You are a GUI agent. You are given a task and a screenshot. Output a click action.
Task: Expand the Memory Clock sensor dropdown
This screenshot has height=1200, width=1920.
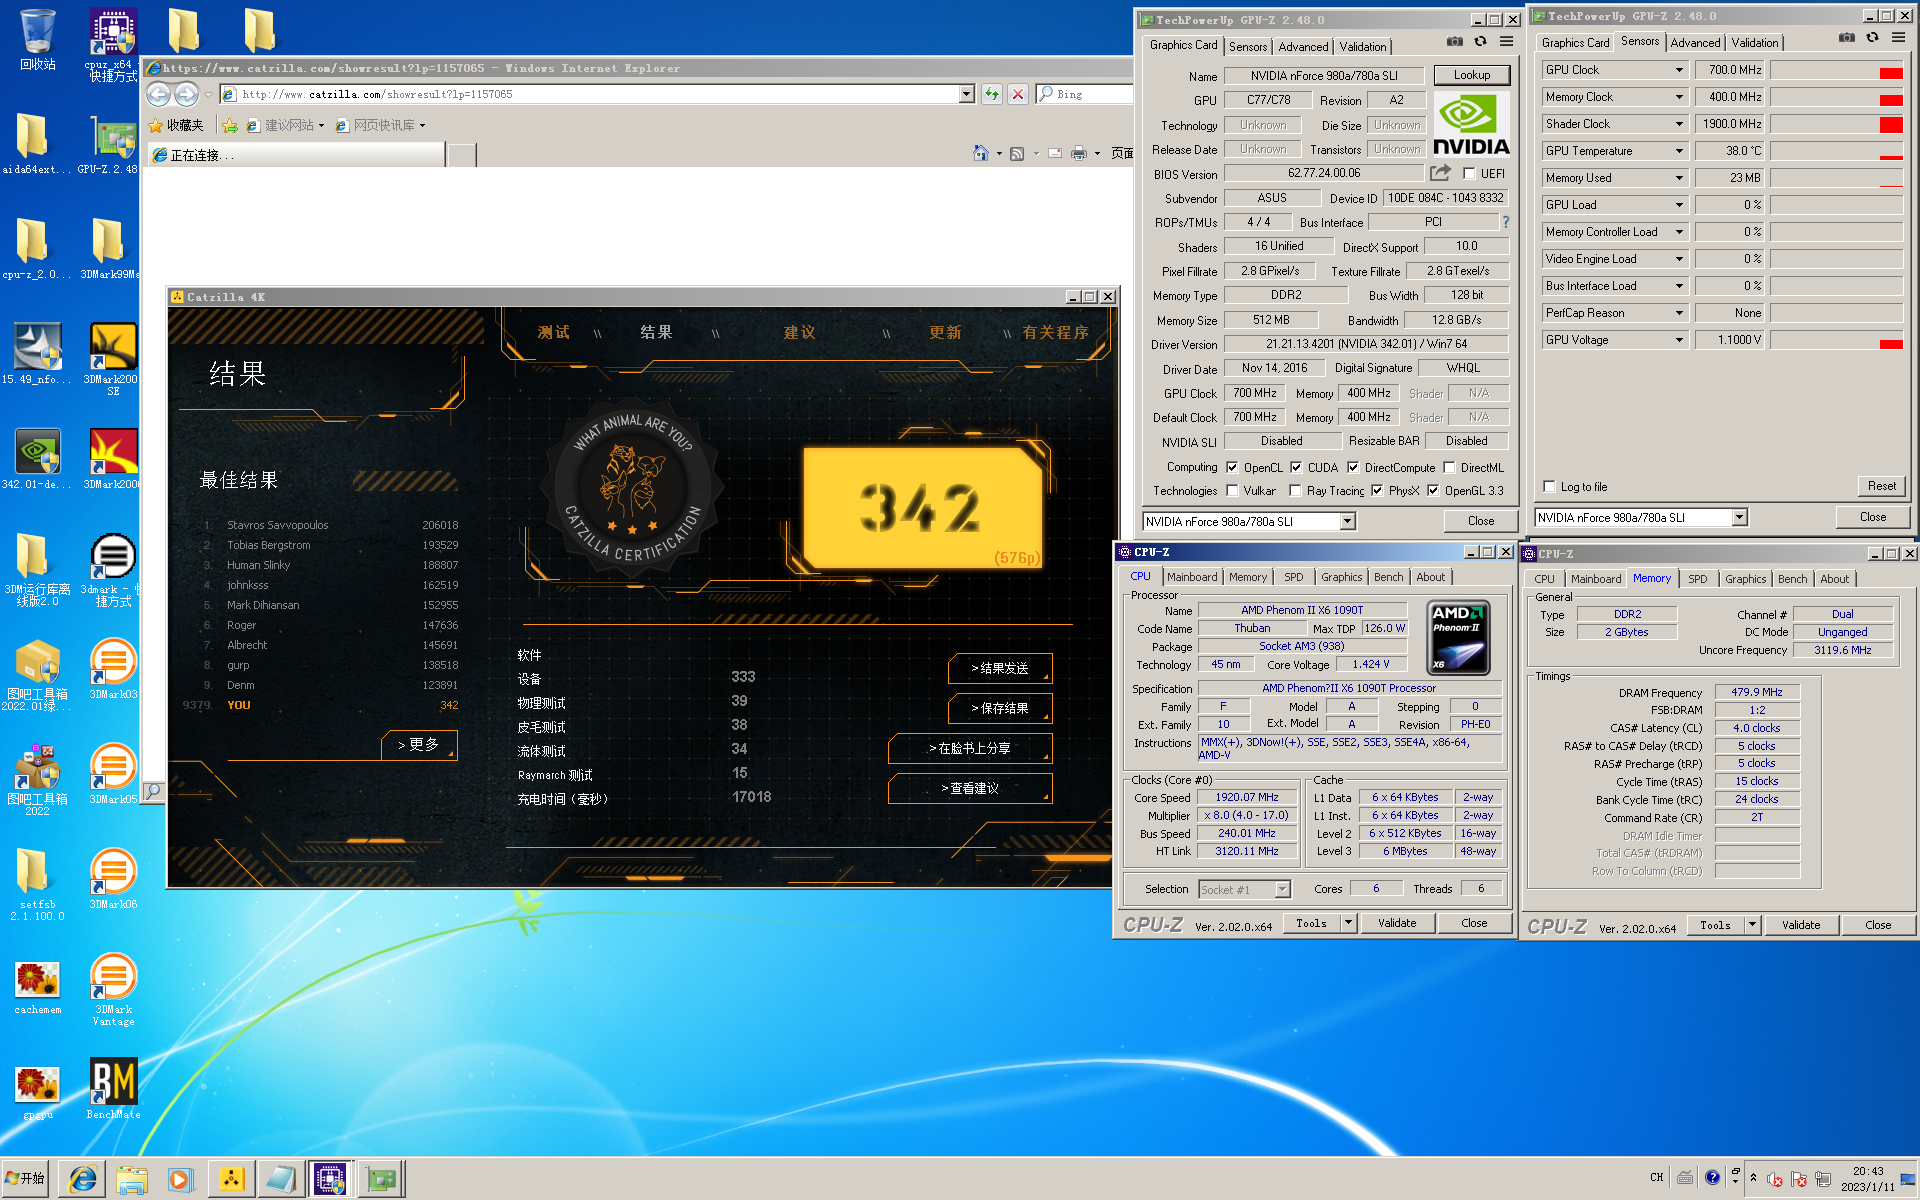1679,97
